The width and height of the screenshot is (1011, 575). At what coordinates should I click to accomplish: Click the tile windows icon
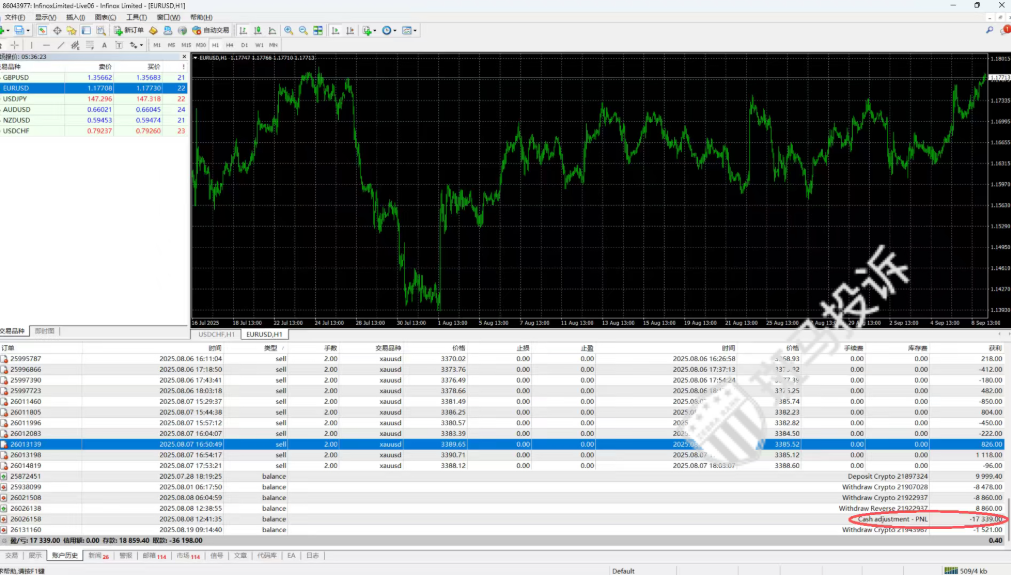(x=316, y=30)
